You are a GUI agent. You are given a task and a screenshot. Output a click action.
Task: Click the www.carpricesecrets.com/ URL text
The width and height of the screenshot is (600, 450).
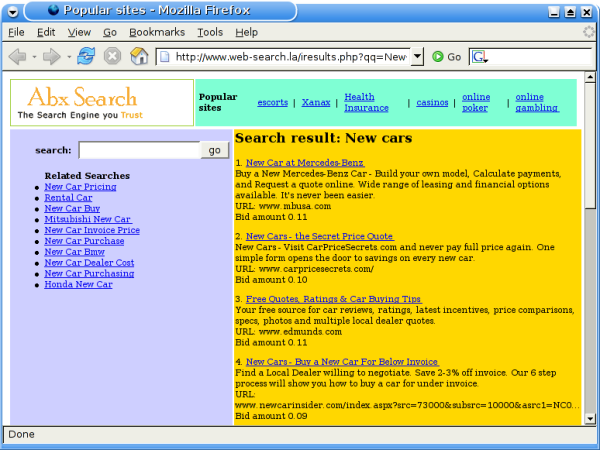pyautogui.click(x=316, y=269)
